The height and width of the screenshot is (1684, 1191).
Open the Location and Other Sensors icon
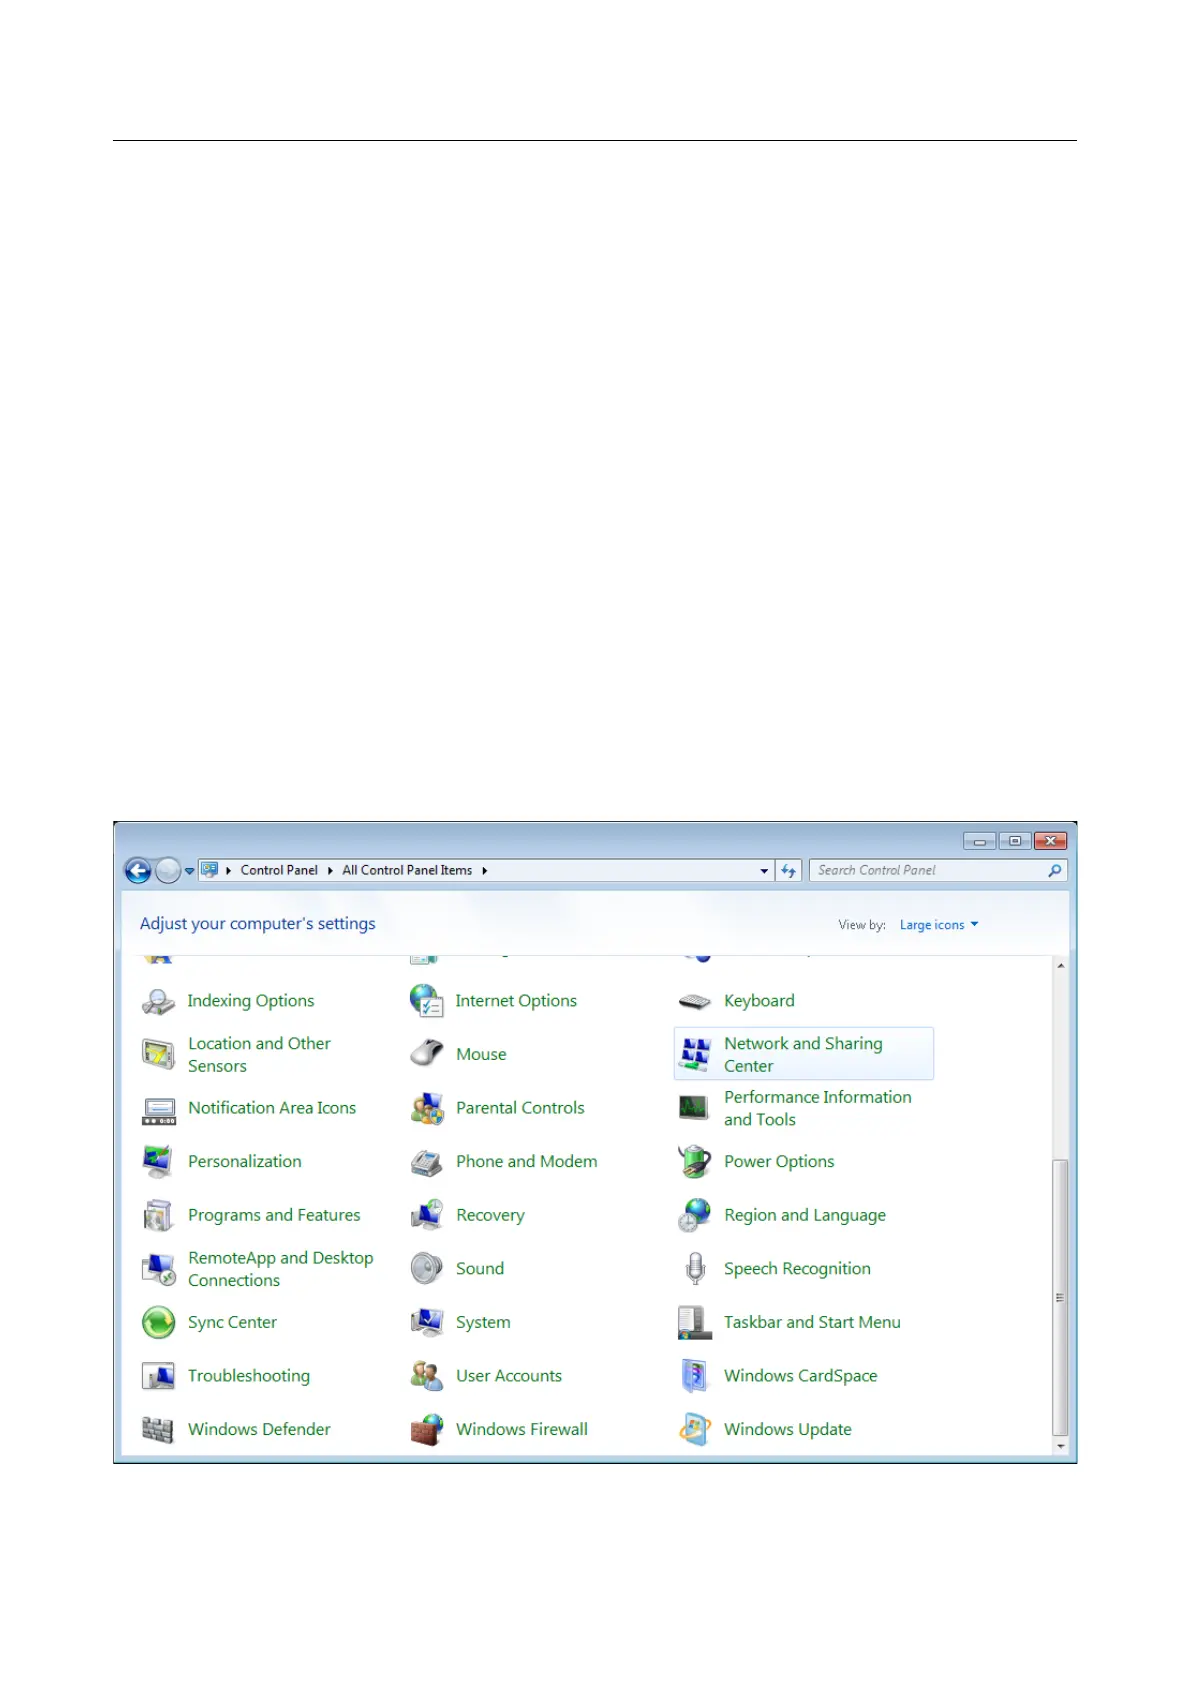click(x=158, y=1054)
